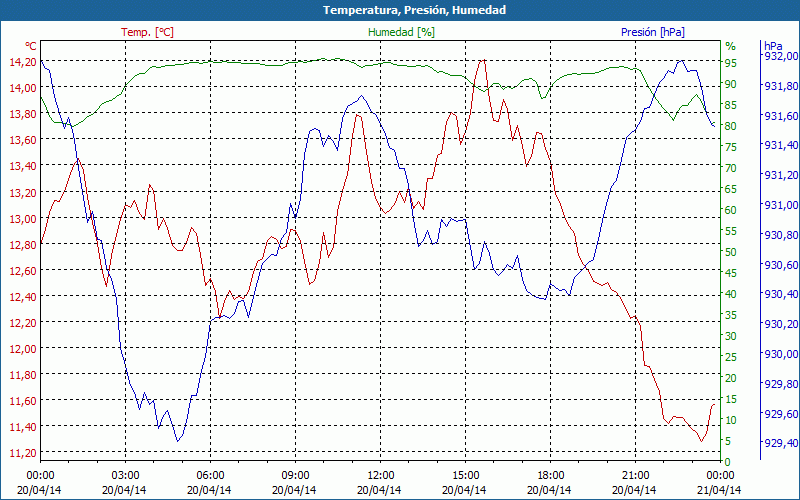The image size is (800, 500).
Task: Click the "11,20" temperature axis value
Action: click(x=23, y=453)
